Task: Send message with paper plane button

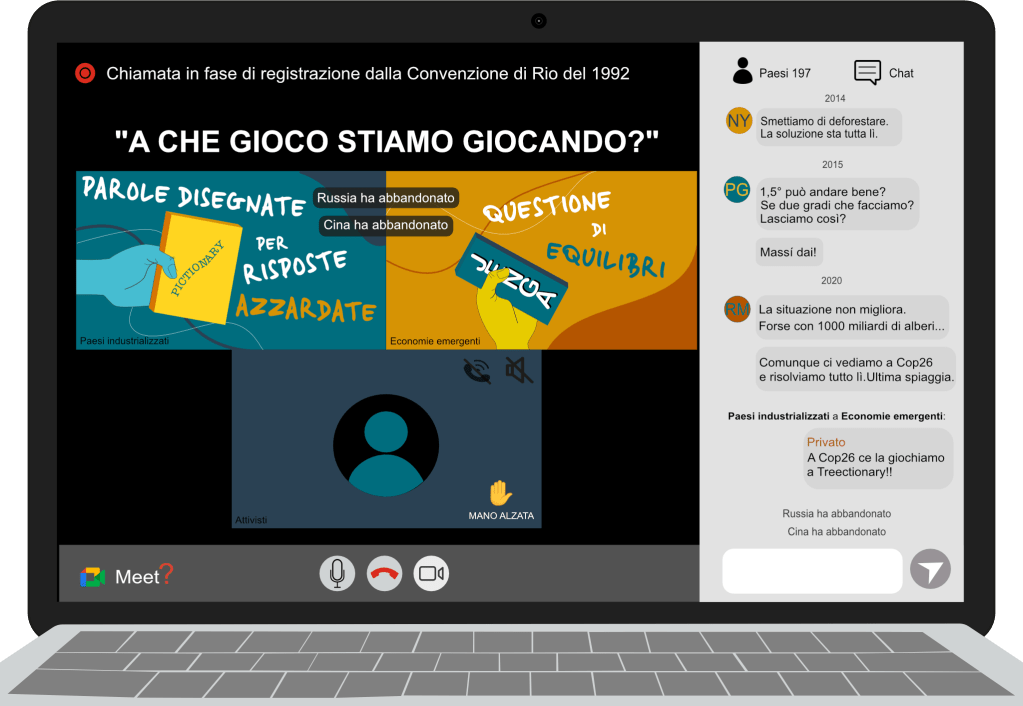Action: 930,570
